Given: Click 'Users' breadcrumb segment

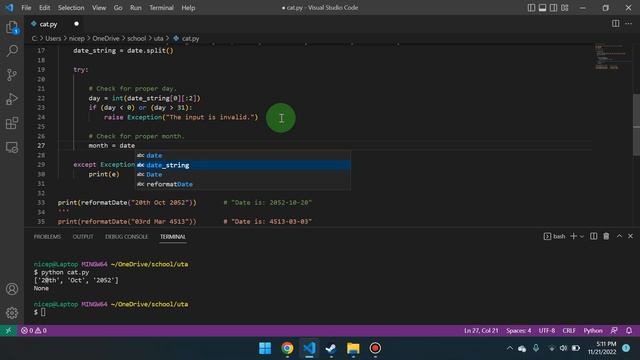Looking at the screenshot, I should click(x=53, y=38).
